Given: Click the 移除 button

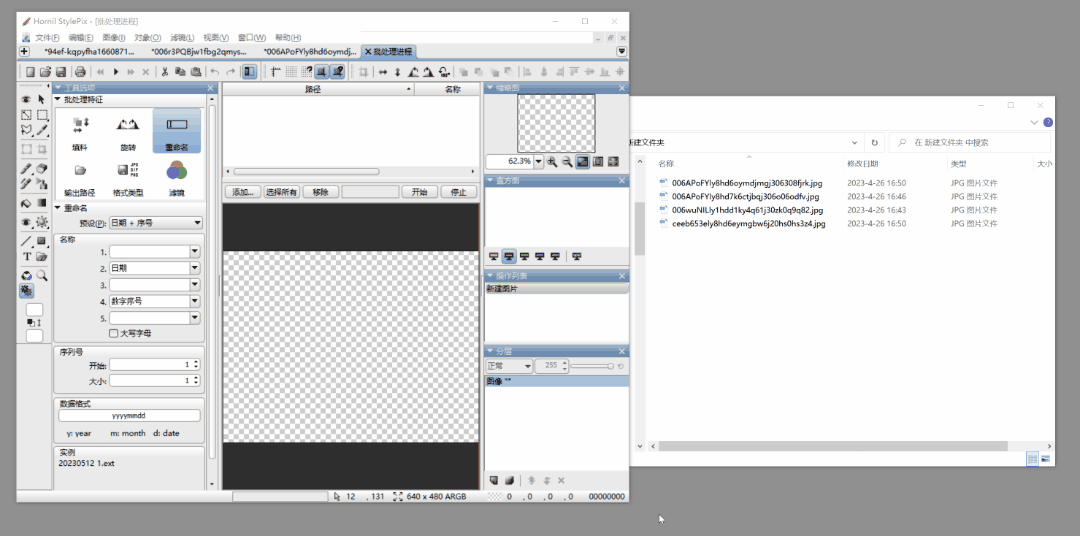Looking at the screenshot, I should click(320, 192).
